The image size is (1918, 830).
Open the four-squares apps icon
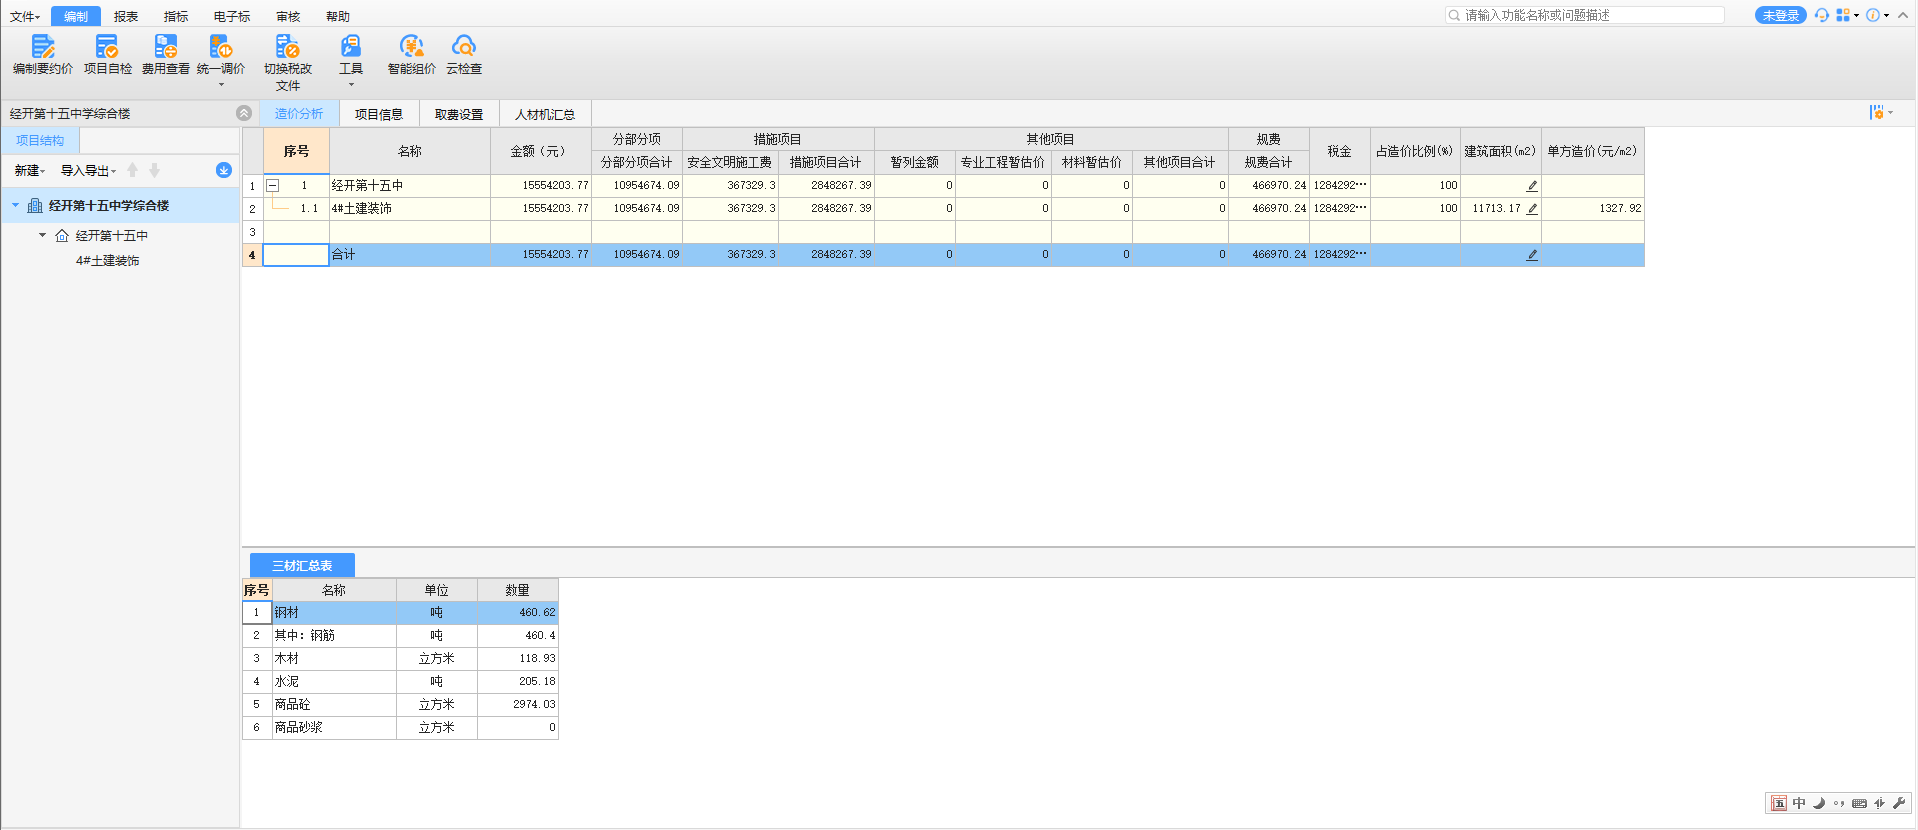(x=1843, y=15)
